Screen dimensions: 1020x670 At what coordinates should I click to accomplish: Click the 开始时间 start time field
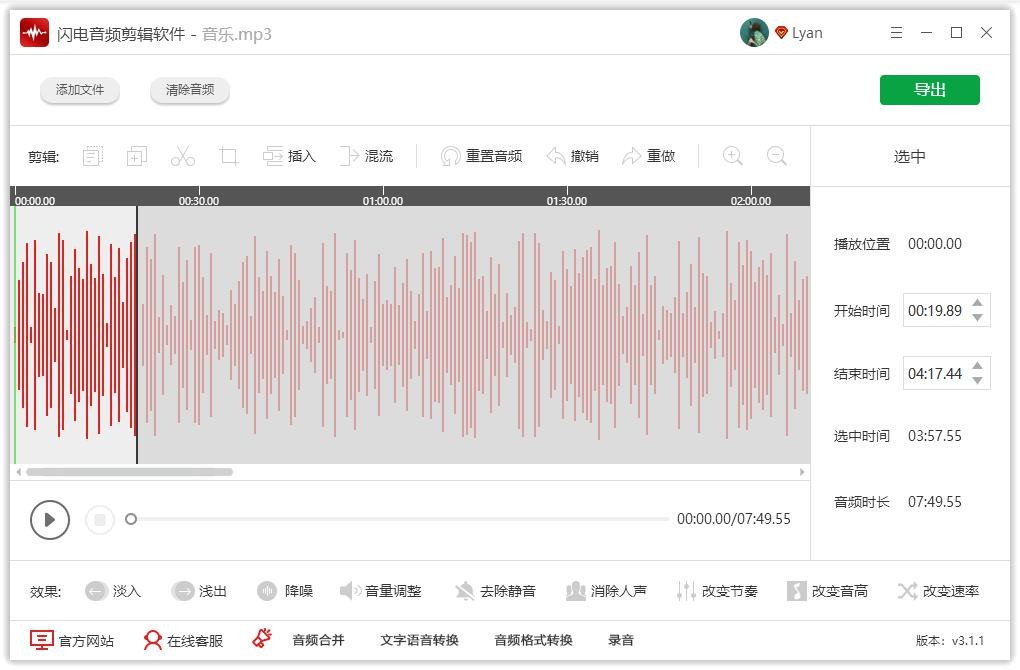point(934,311)
